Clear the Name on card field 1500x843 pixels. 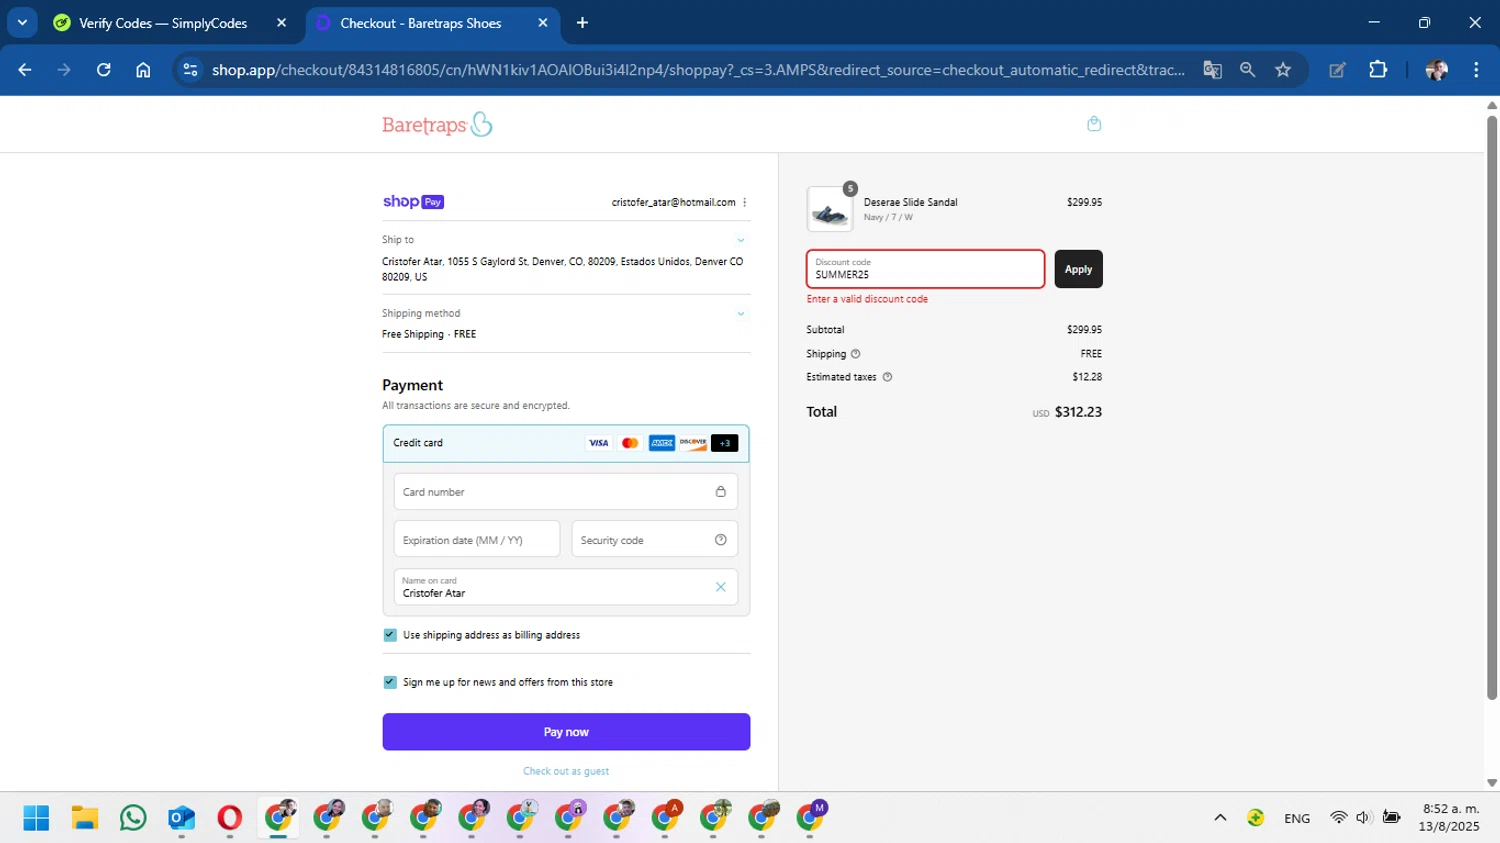pyautogui.click(x=720, y=587)
